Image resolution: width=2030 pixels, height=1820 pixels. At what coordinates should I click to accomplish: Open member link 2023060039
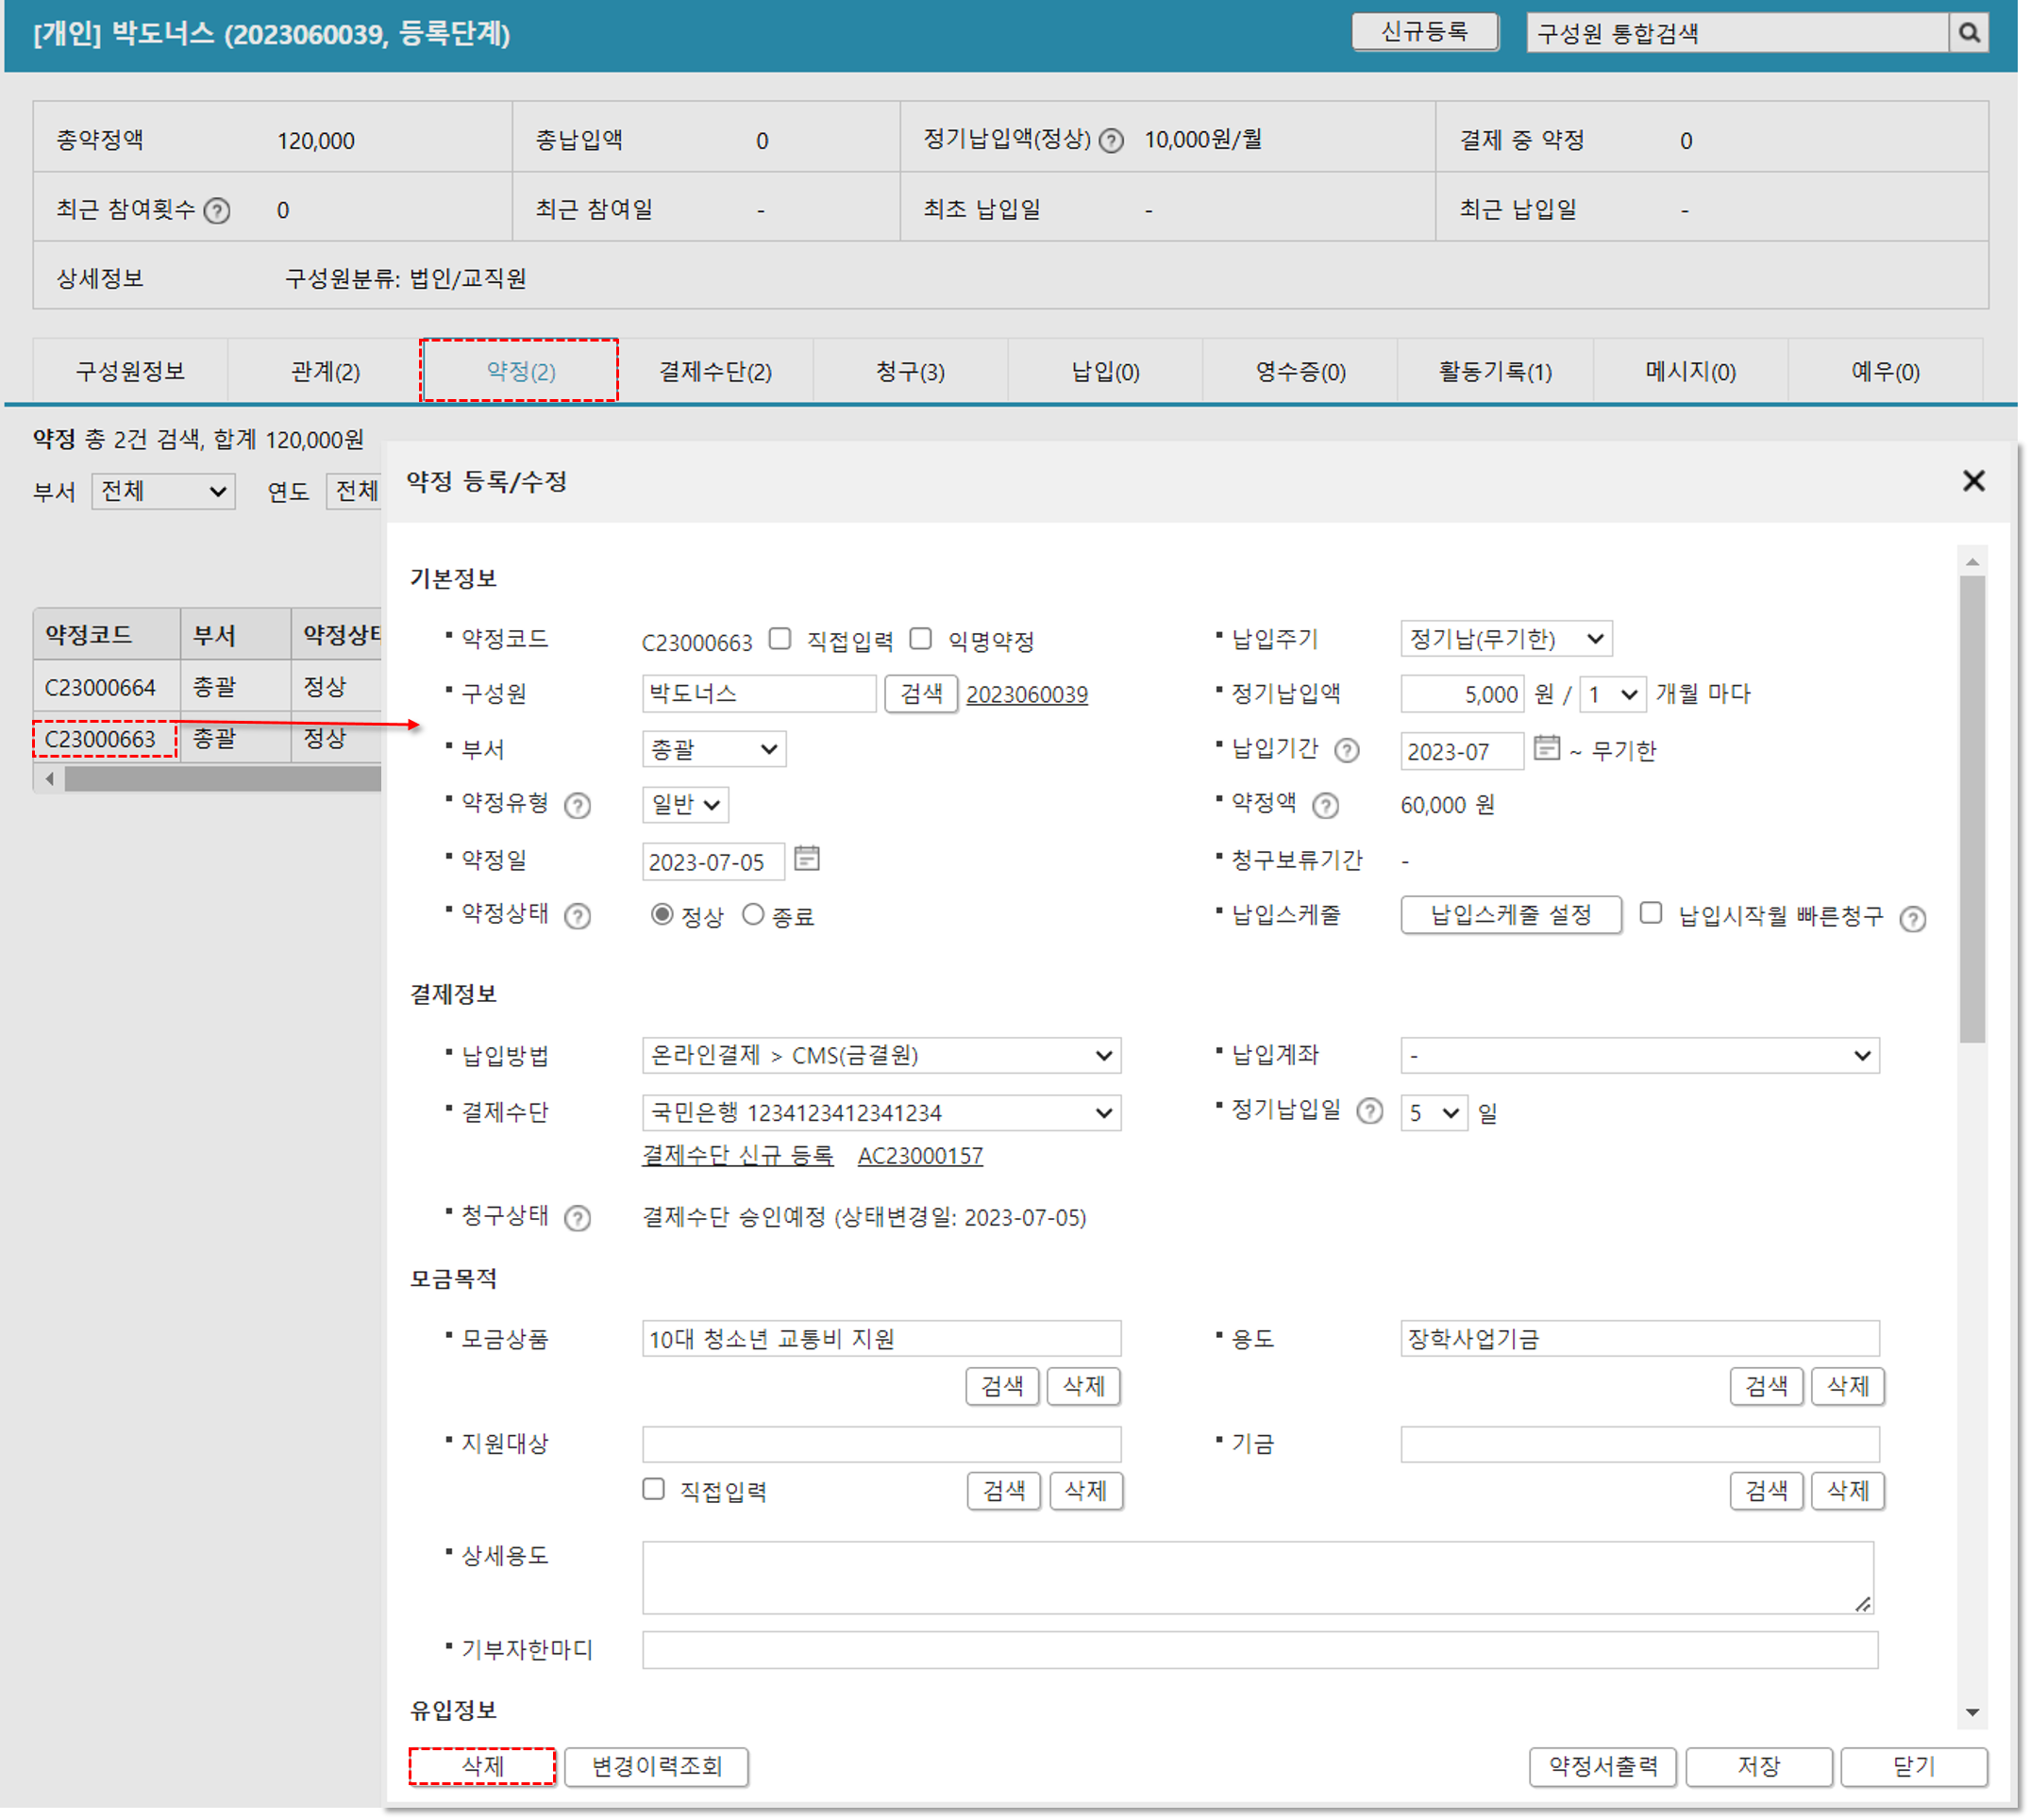coord(1028,695)
